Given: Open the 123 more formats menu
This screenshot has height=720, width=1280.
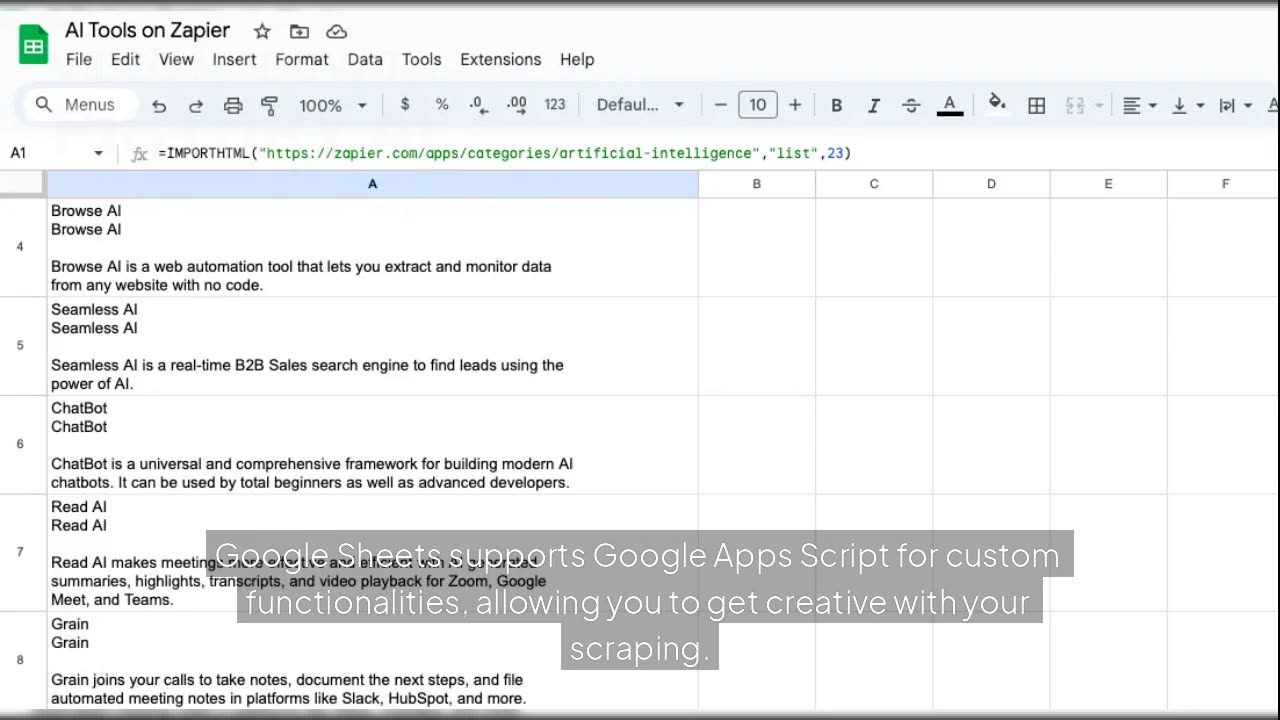Looking at the screenshot, I should 555,104.
